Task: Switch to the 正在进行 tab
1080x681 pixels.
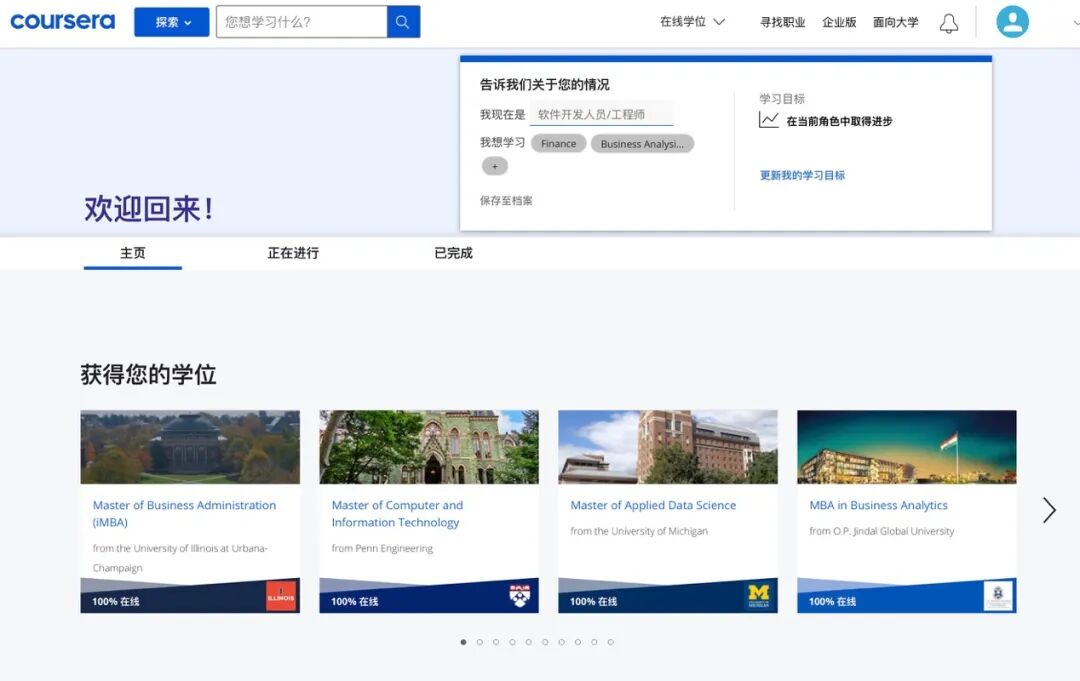Action: (293, 253)
